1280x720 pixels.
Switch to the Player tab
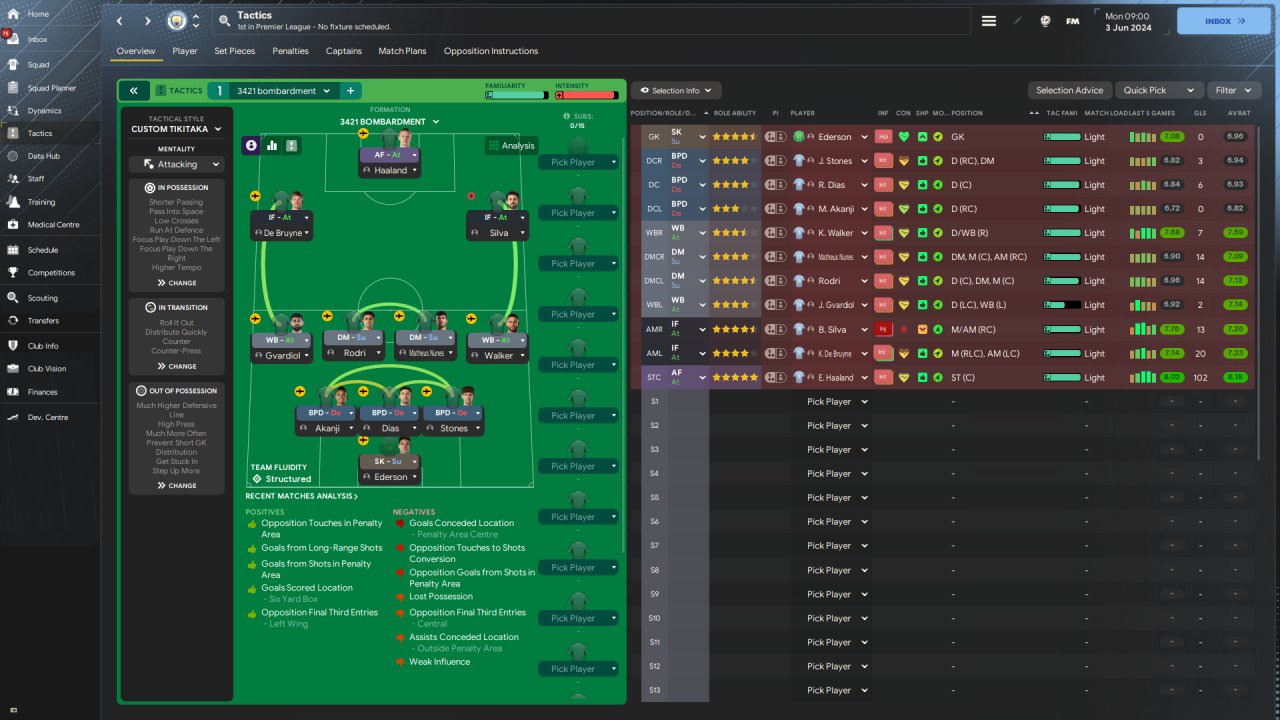coord(185,51)
